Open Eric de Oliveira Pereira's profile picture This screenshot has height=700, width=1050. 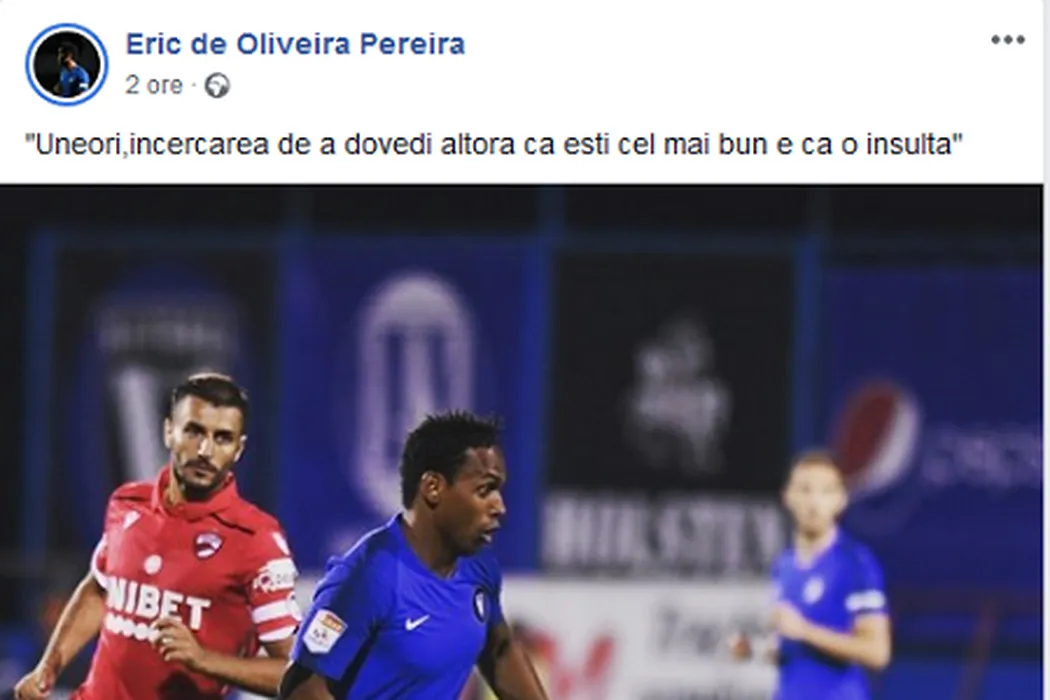[x=67, y=64]
